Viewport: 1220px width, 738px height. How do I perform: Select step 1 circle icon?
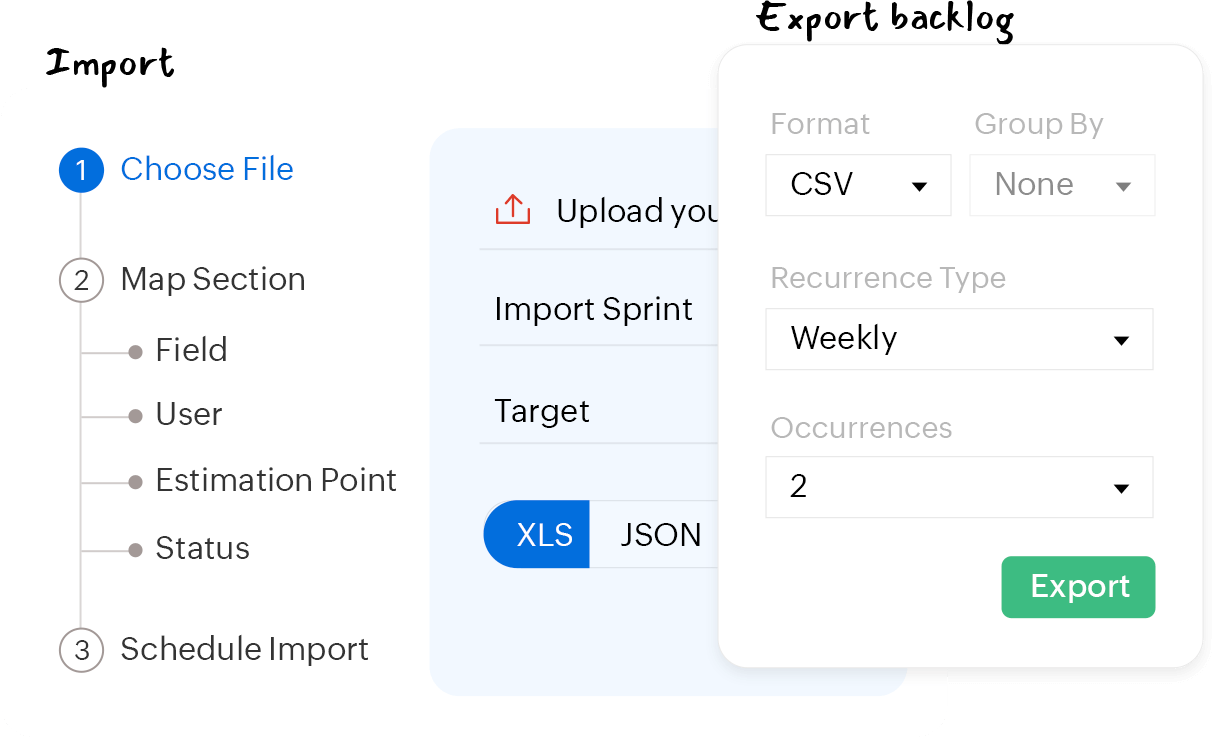[x=81, y=170]
